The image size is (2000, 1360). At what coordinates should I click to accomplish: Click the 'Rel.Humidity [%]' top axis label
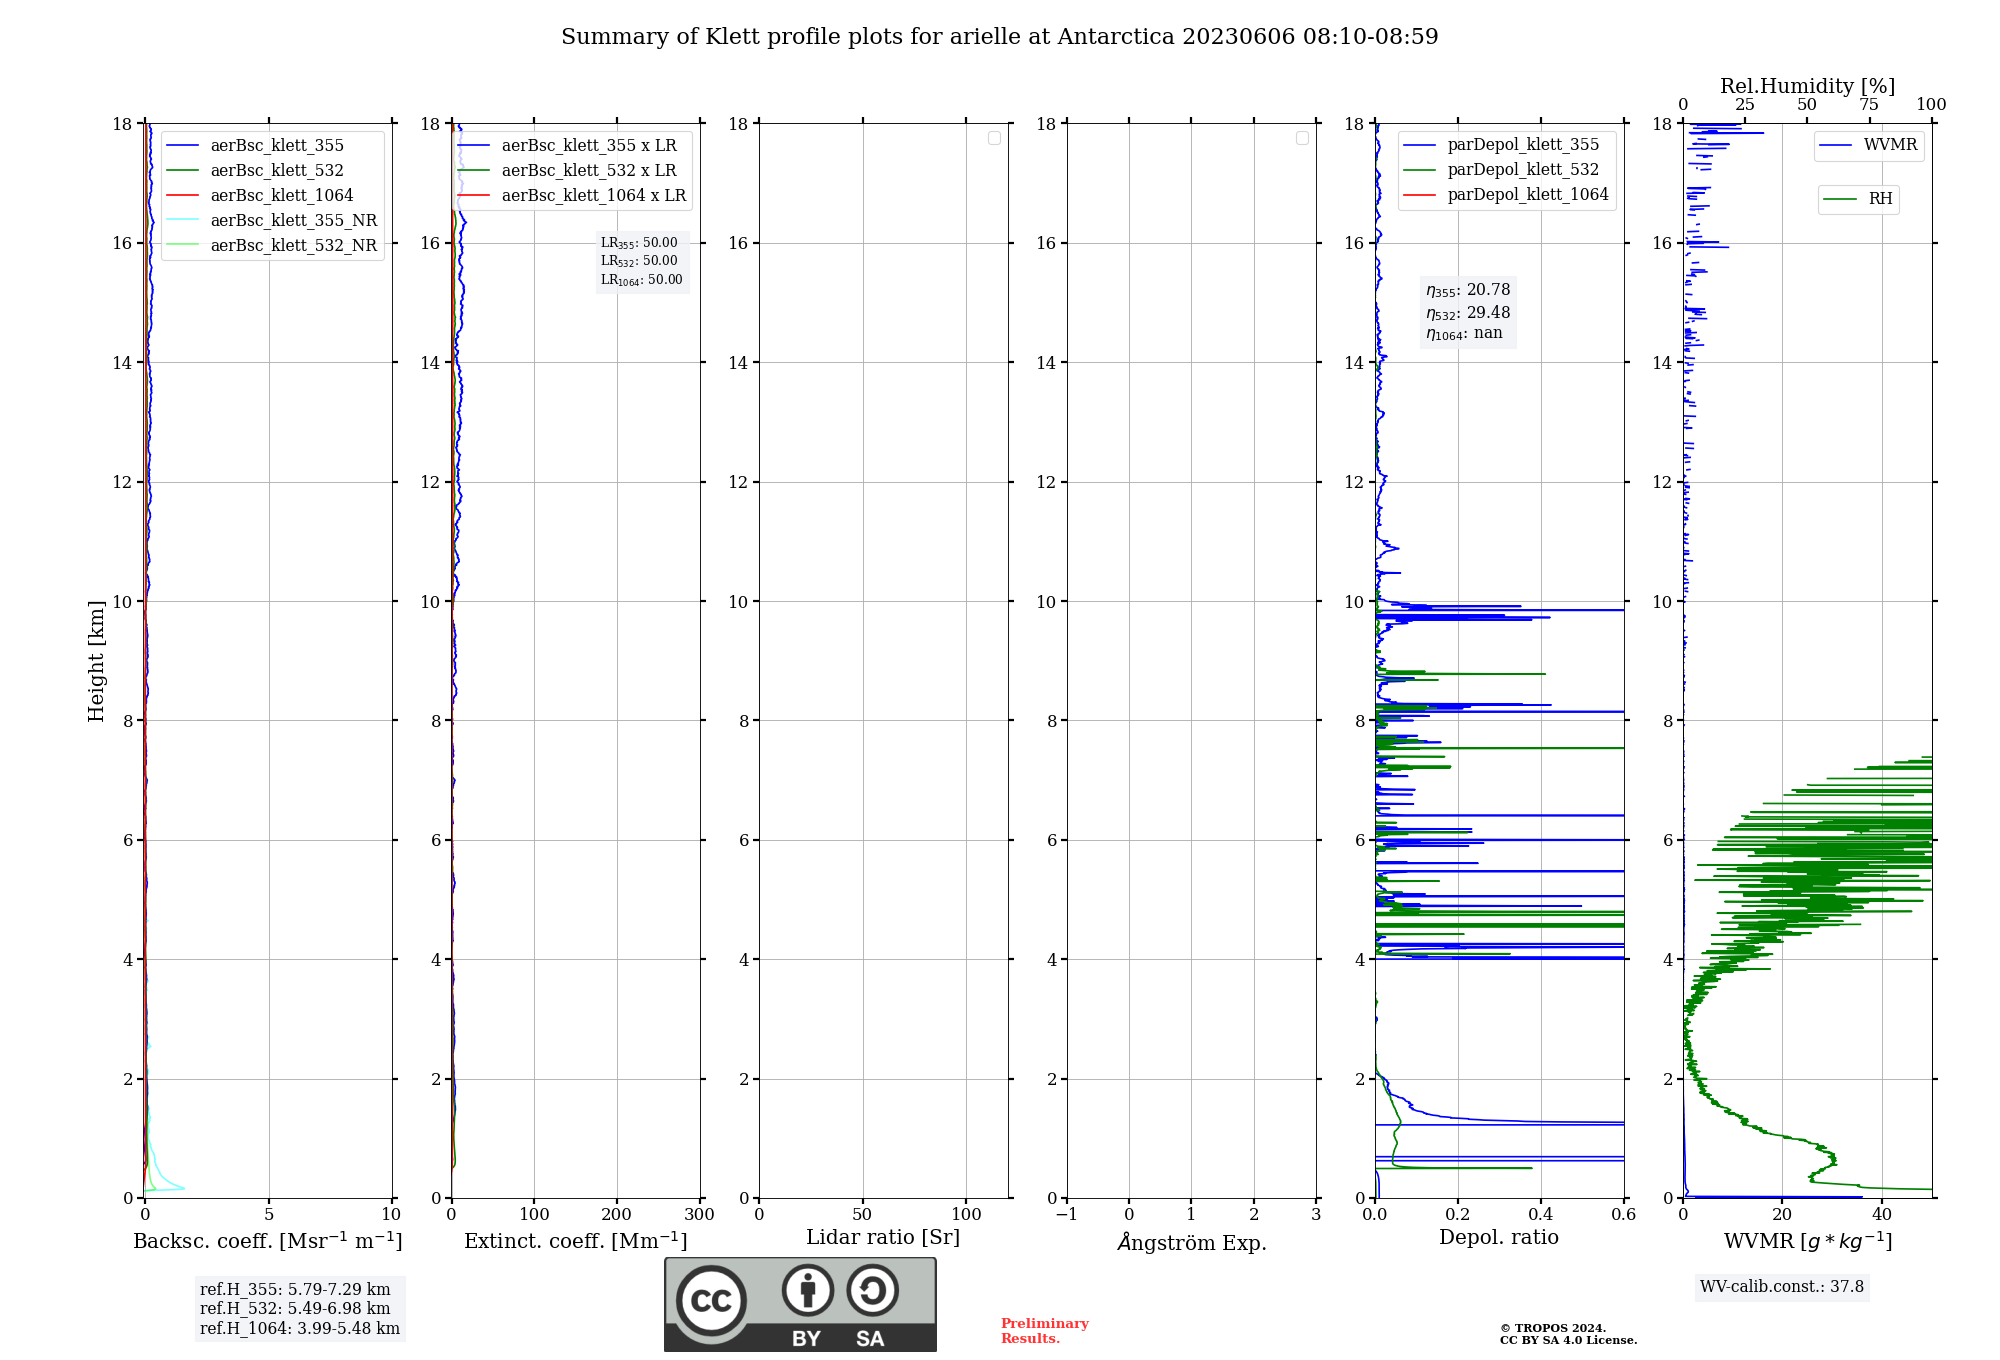pos(1808,86)
